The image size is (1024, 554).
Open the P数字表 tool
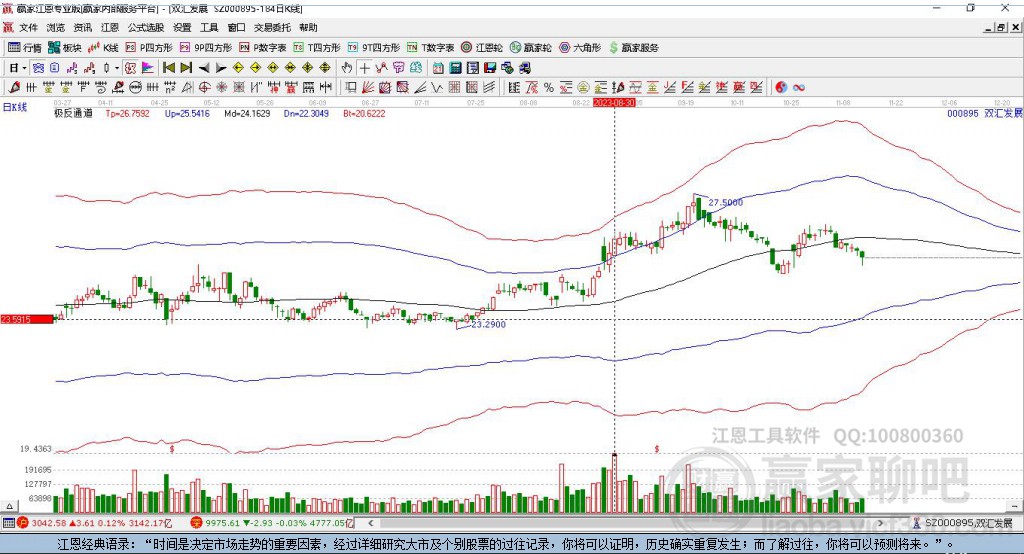pos(263,48)
